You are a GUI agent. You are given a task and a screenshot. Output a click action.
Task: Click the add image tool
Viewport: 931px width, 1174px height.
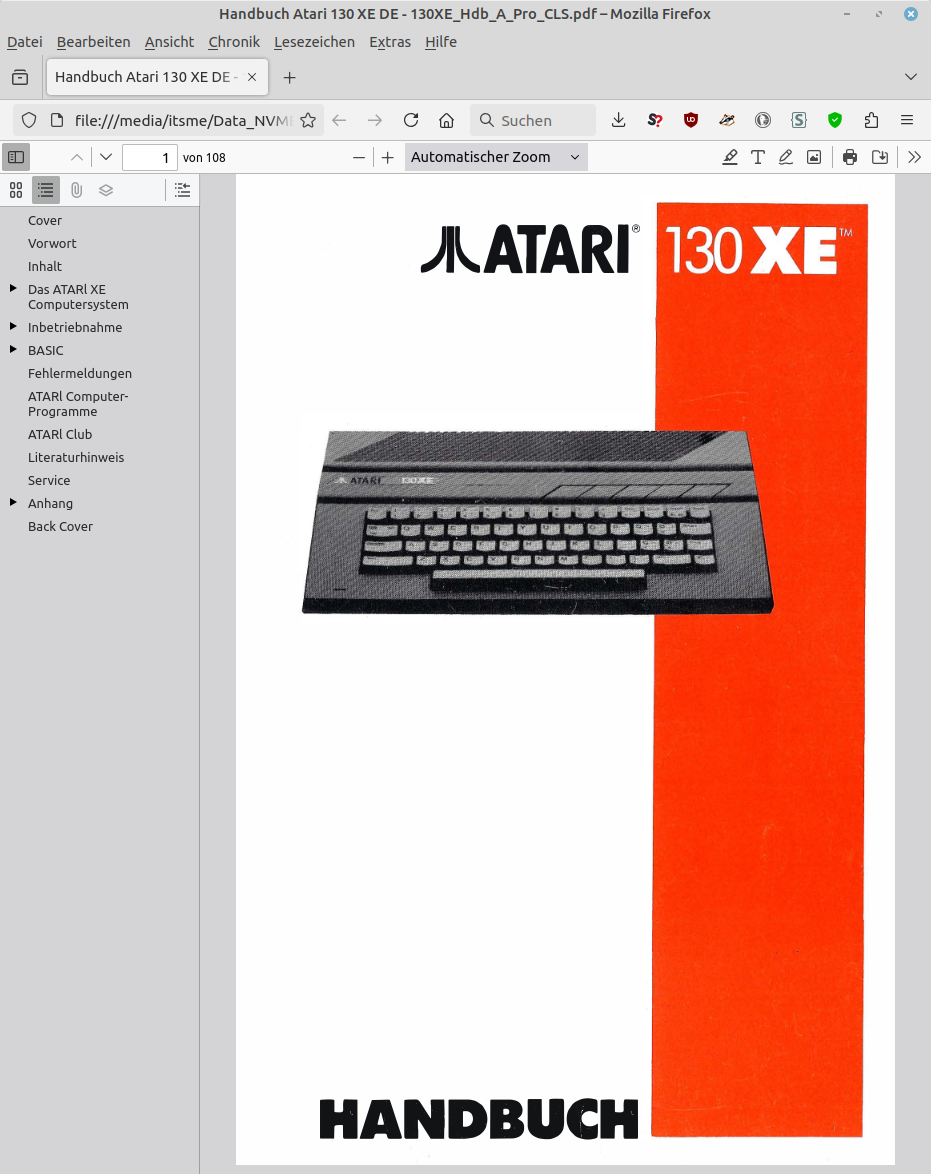click(x=814, y=157)
